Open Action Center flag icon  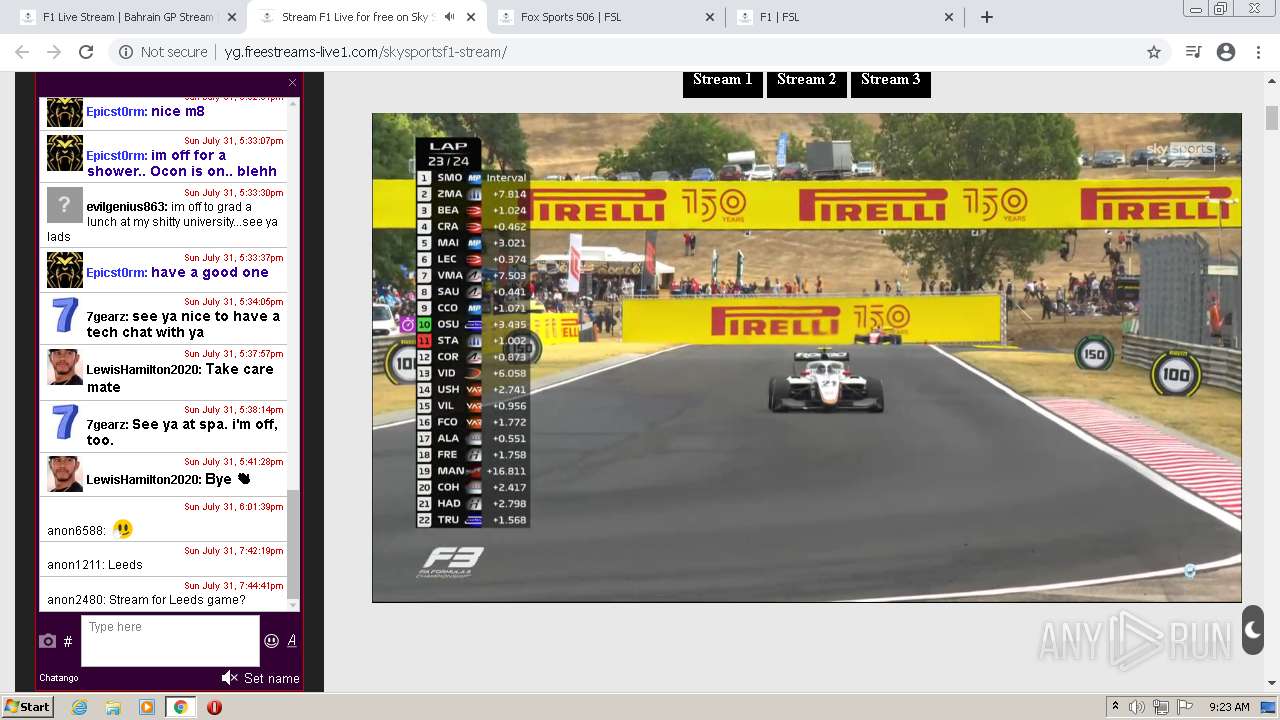(x=1185, y=707)
